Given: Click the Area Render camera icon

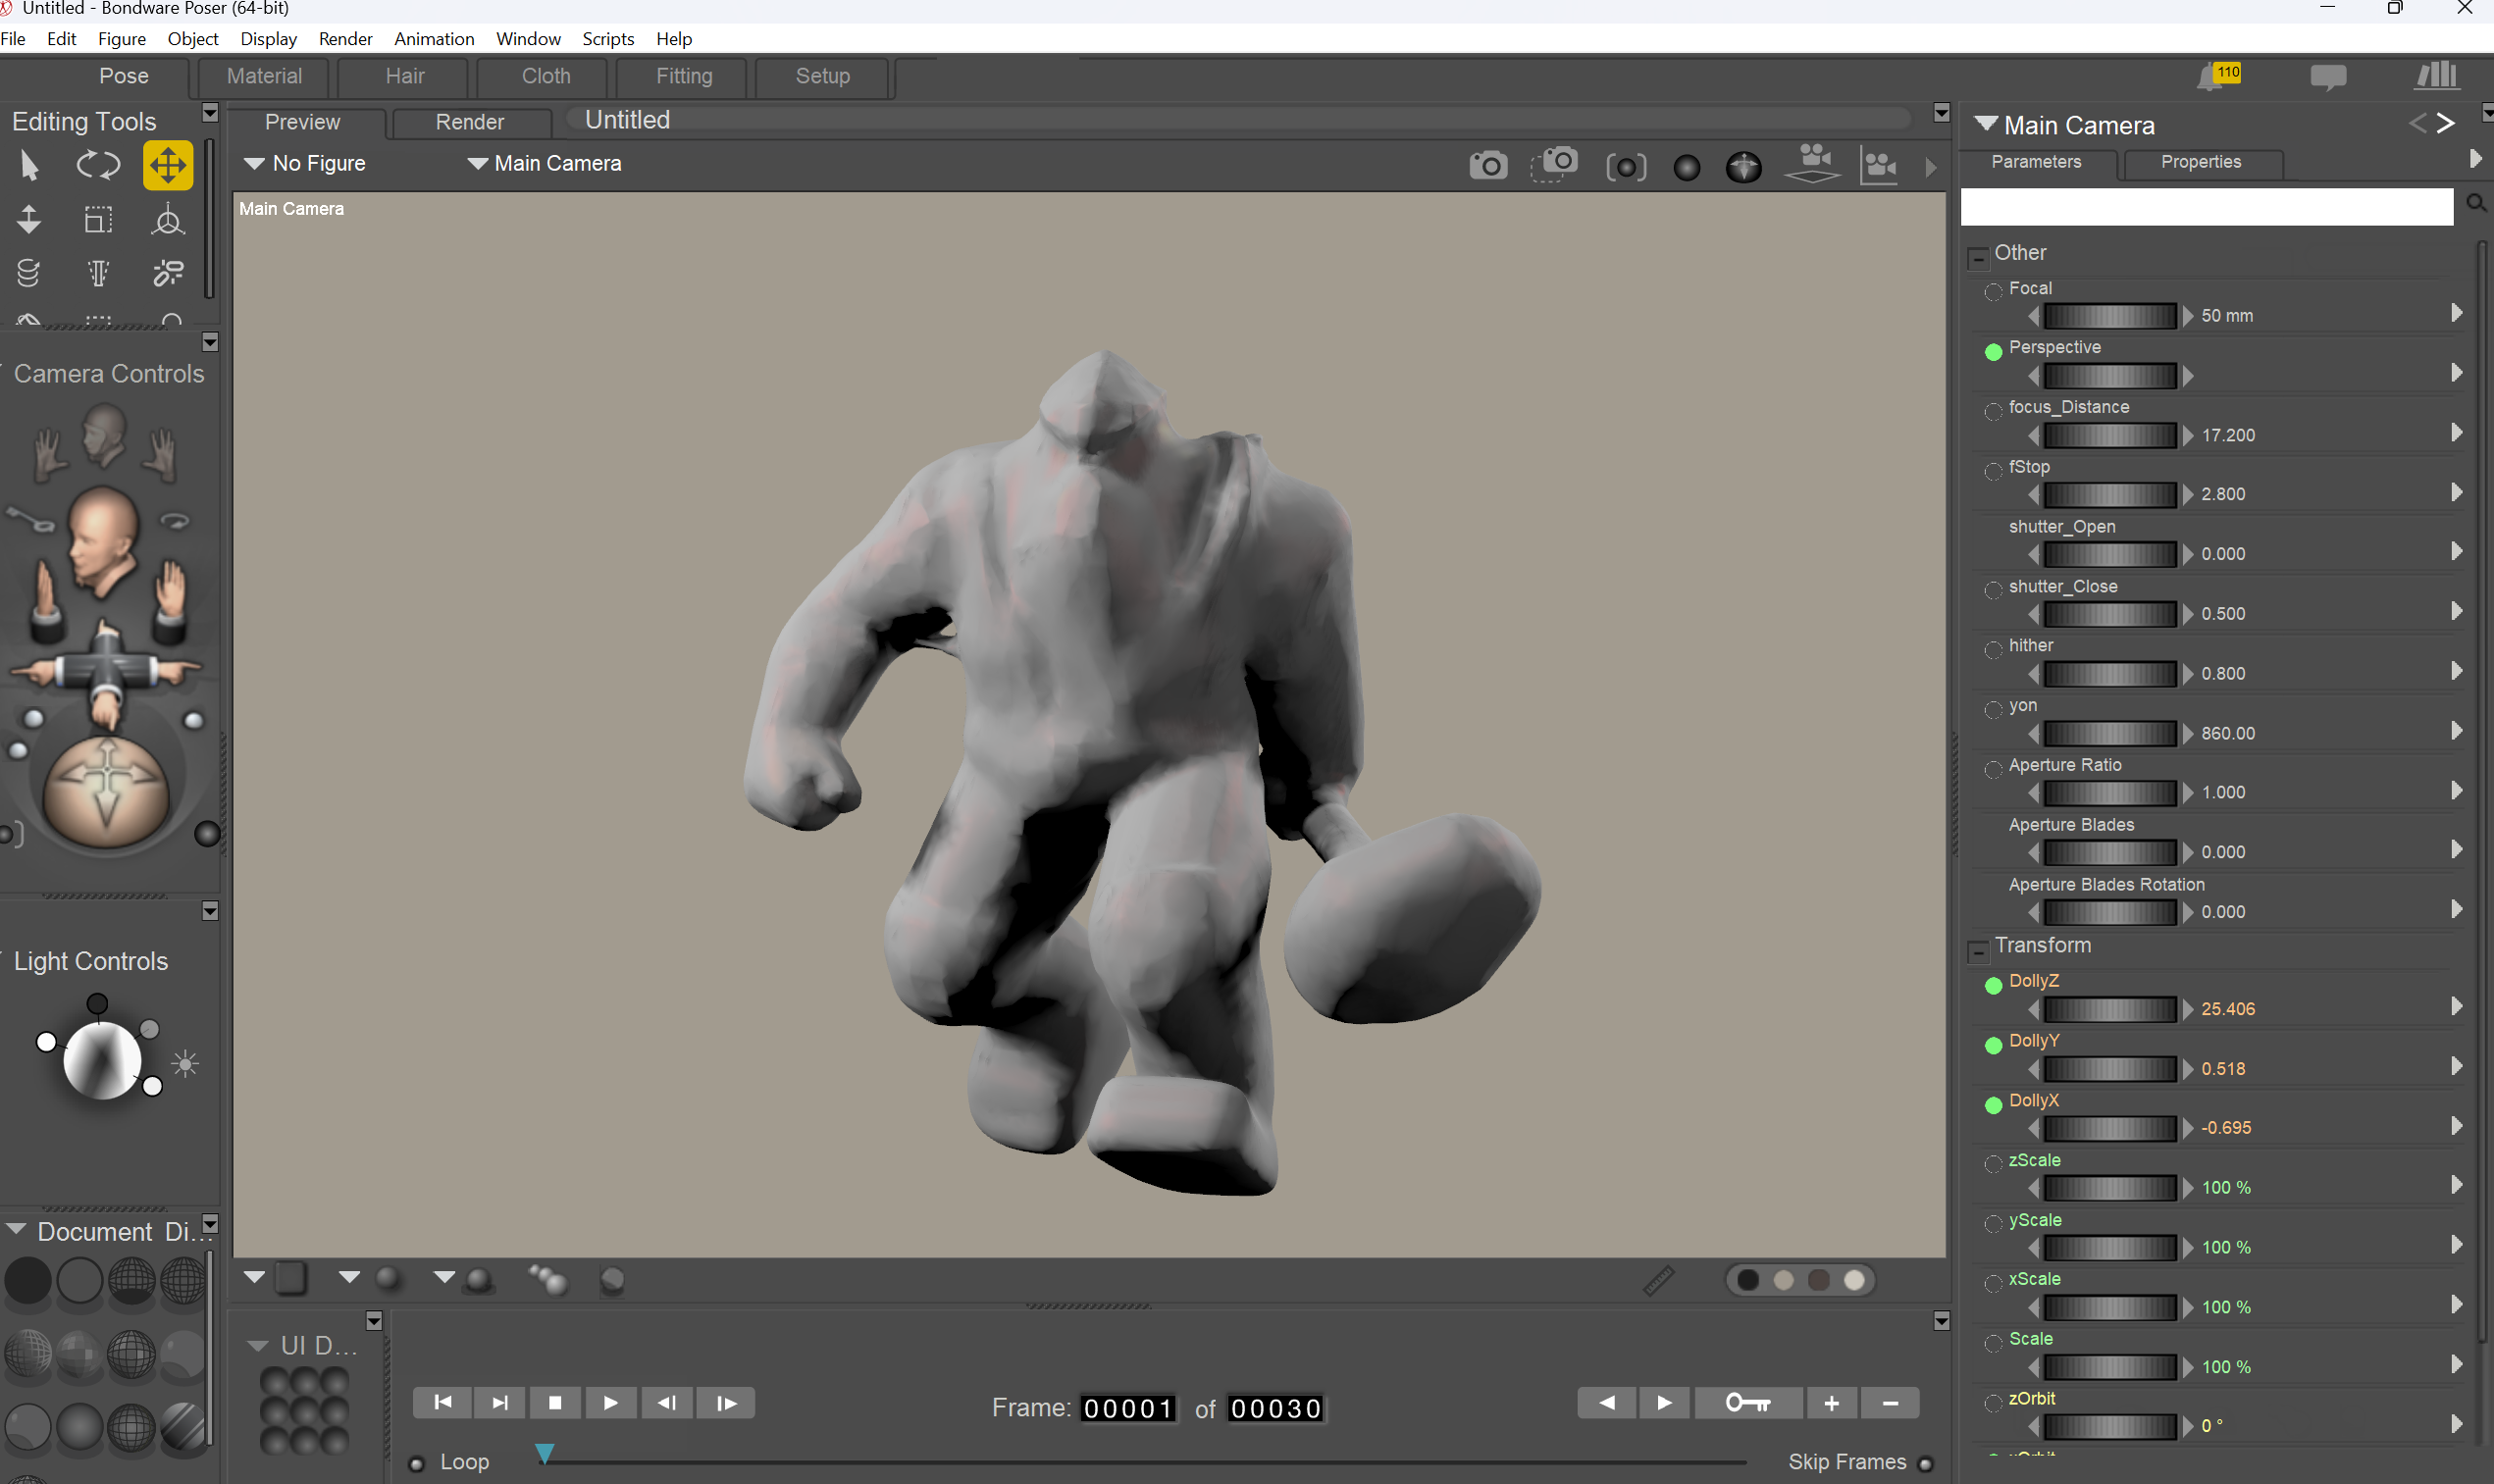Looking at the screenshot, I should coord(1555,164).
